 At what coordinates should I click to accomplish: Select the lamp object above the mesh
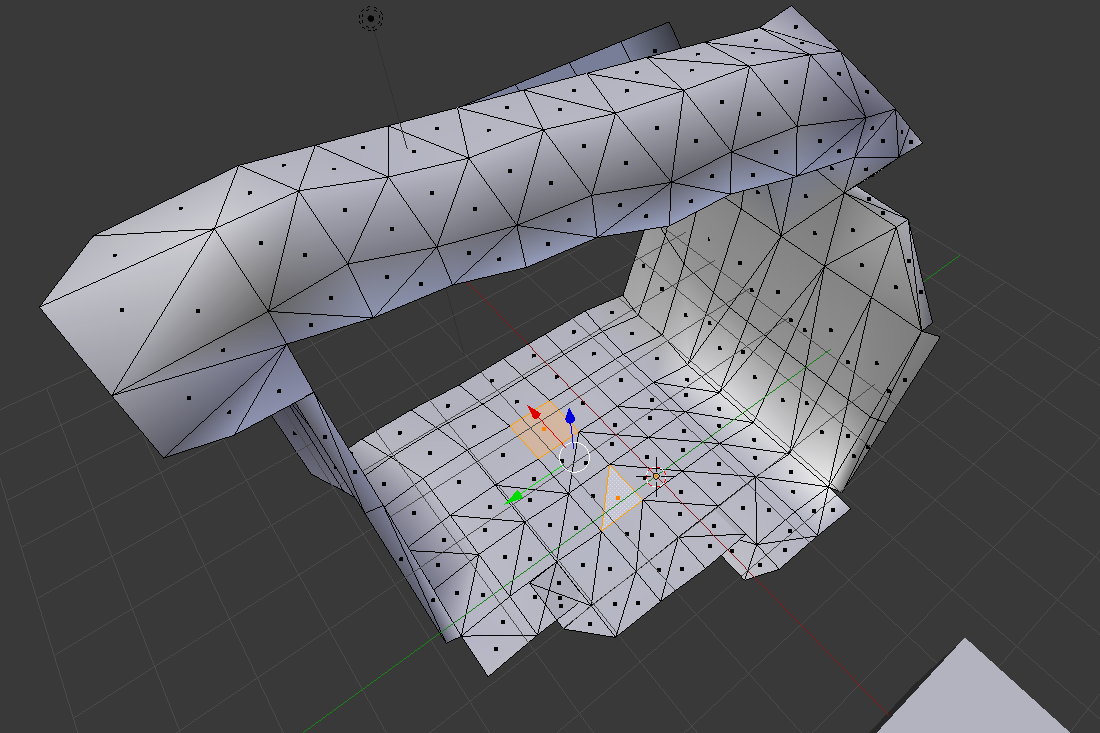(371, 18)
